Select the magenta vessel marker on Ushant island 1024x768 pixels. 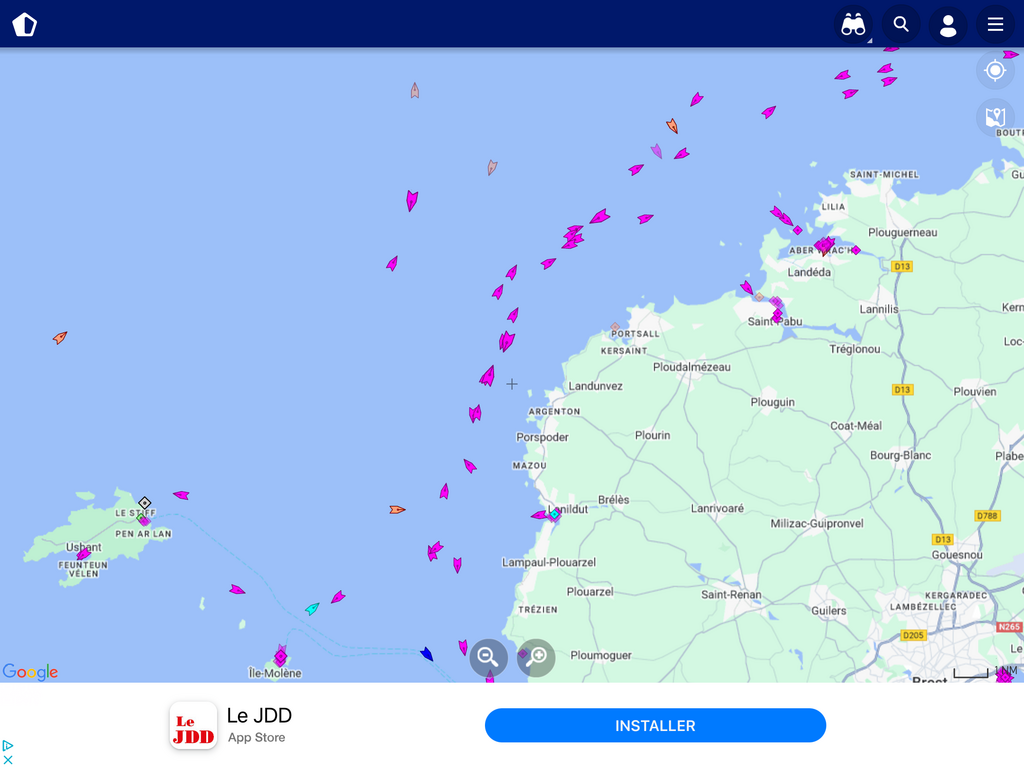(x=84, y=554)
